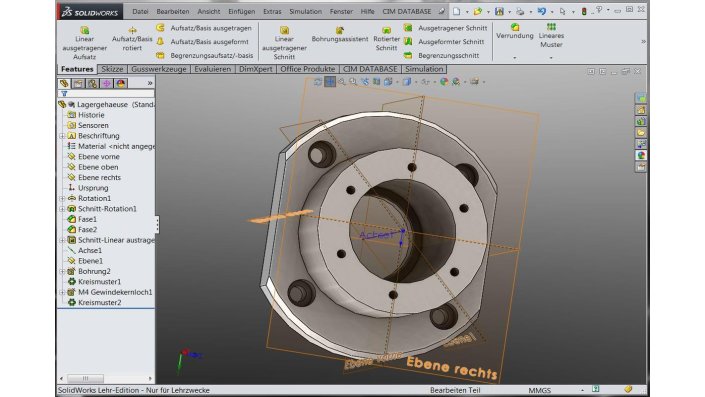This screenshot has height=397, width=705.
Task: Expand manager pane tabs chevron
Action: (x=150, y=83)
